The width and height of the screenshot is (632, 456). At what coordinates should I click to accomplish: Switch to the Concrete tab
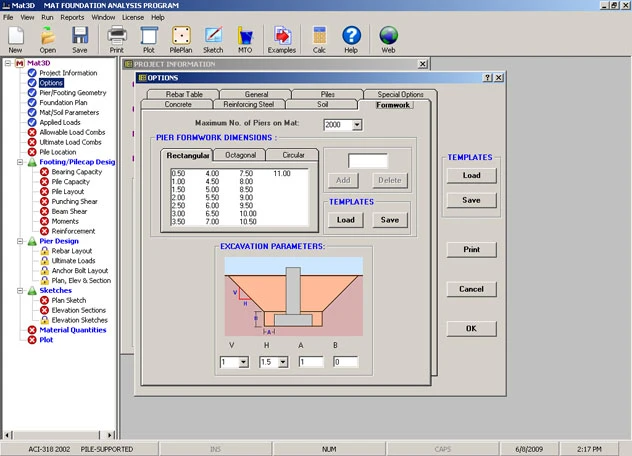[178, 104]
